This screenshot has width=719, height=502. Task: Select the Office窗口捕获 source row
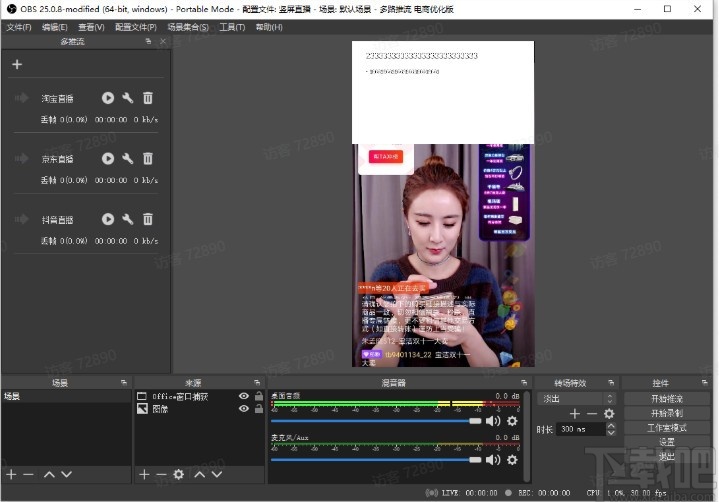point(199,396)
